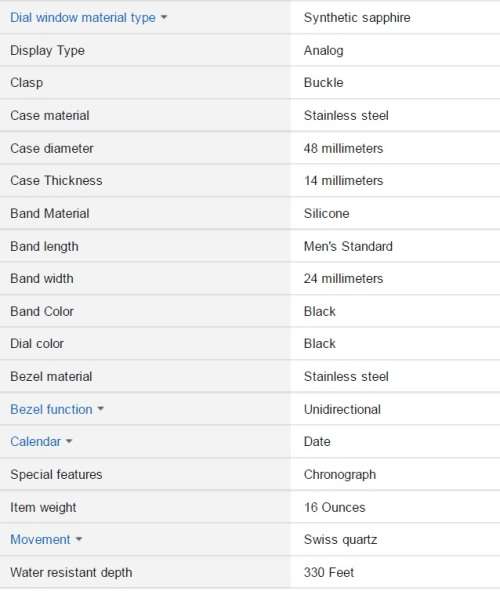Expand the arrow beside Calendar
This screenshot has height=591, width=500.
click(69, 441)
